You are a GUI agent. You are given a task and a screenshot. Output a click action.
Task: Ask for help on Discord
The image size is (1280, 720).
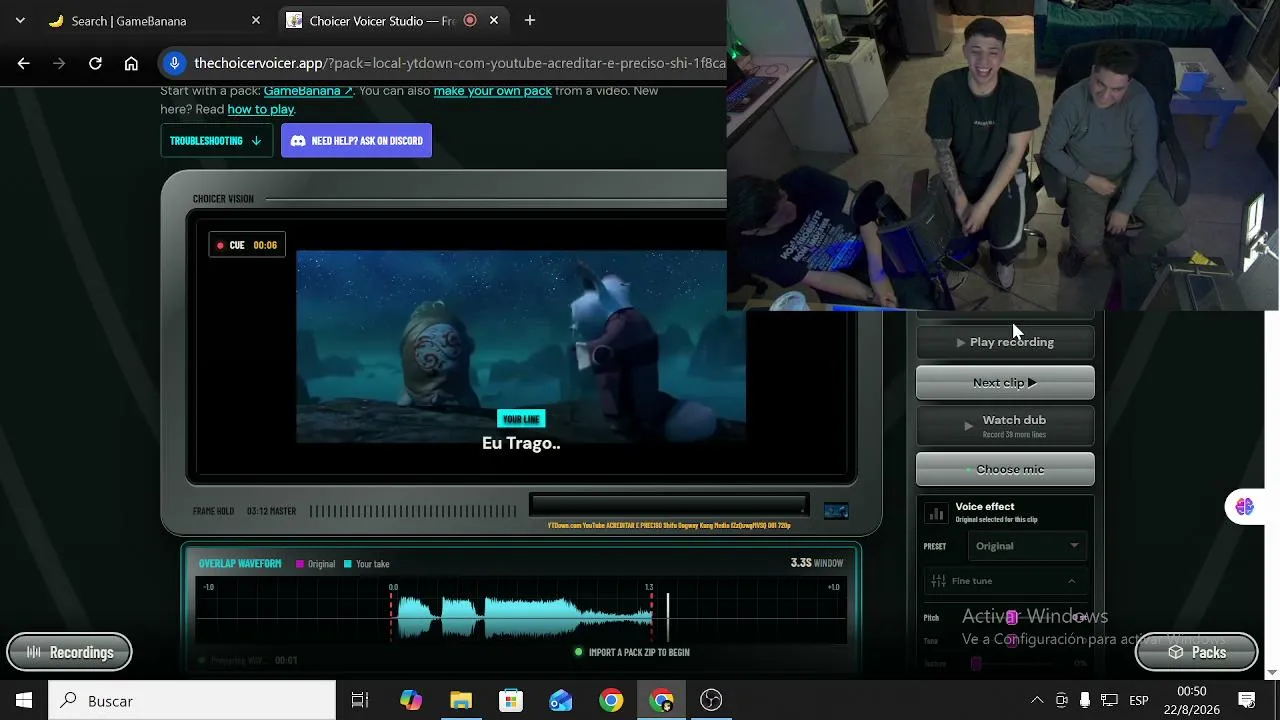[x=356, y=141]
